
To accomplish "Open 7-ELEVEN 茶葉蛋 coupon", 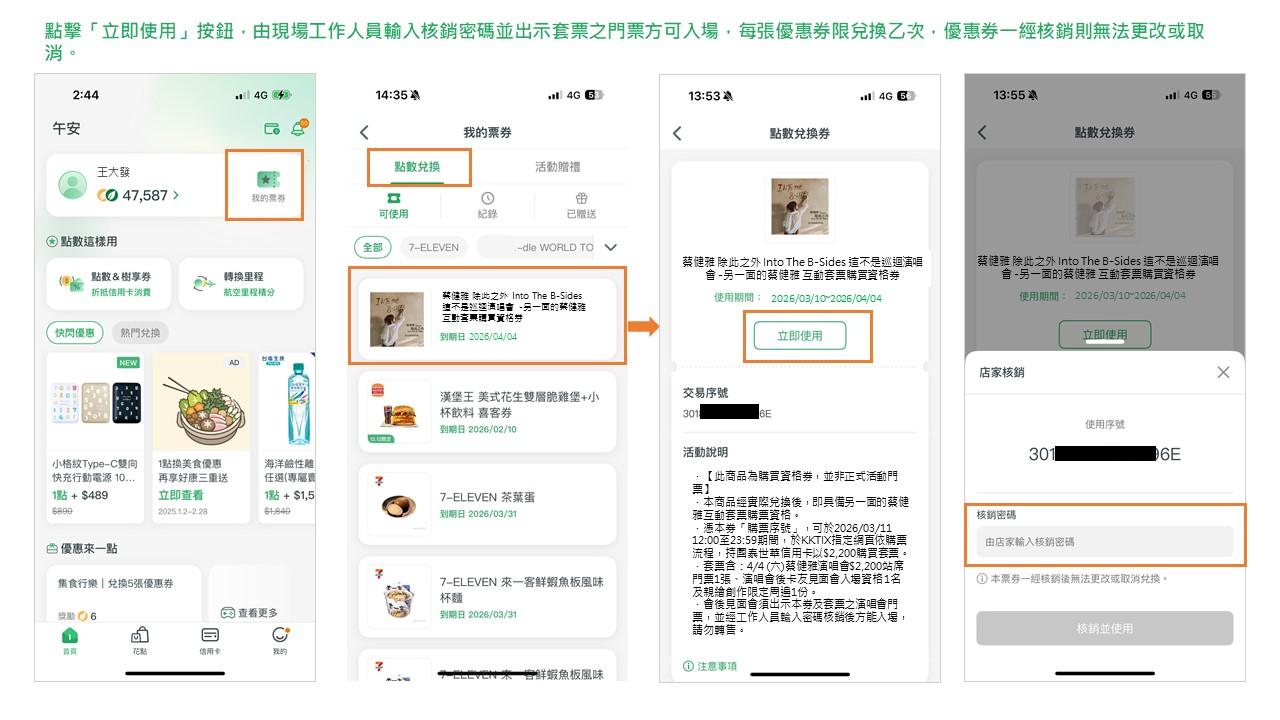I will [487, 504].
